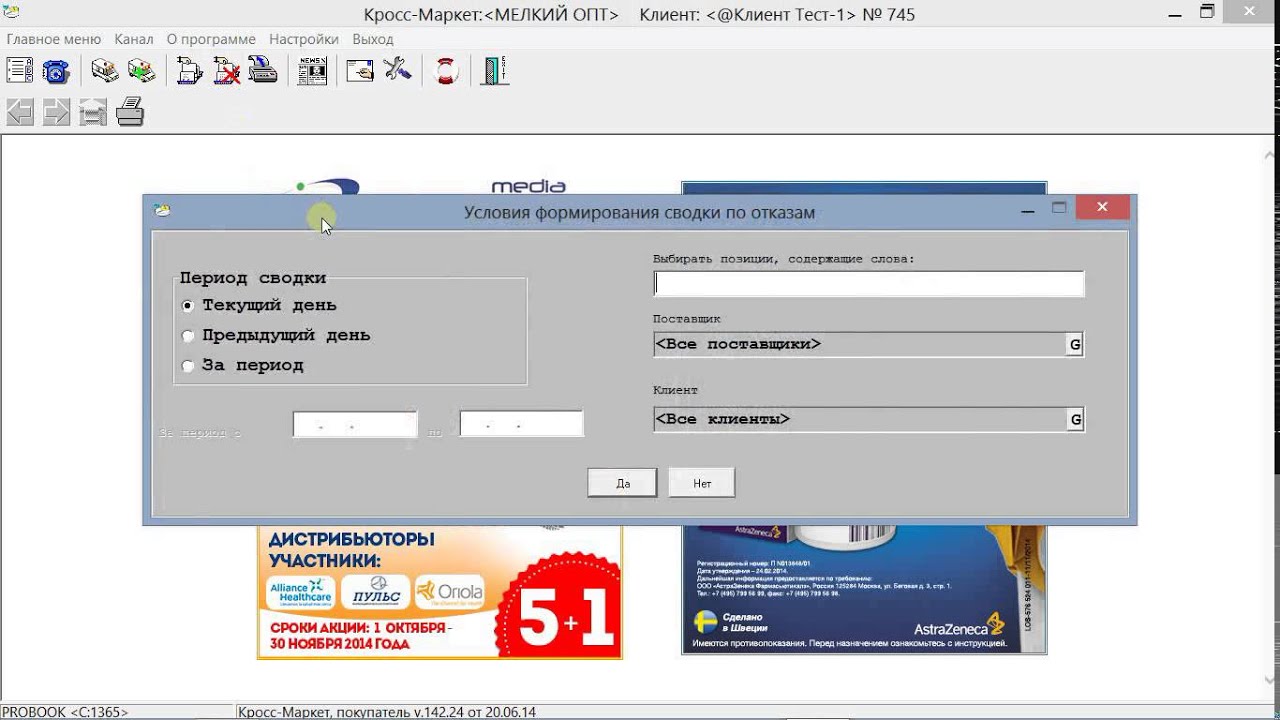Click the envelope with hand icon

point(360,71)
